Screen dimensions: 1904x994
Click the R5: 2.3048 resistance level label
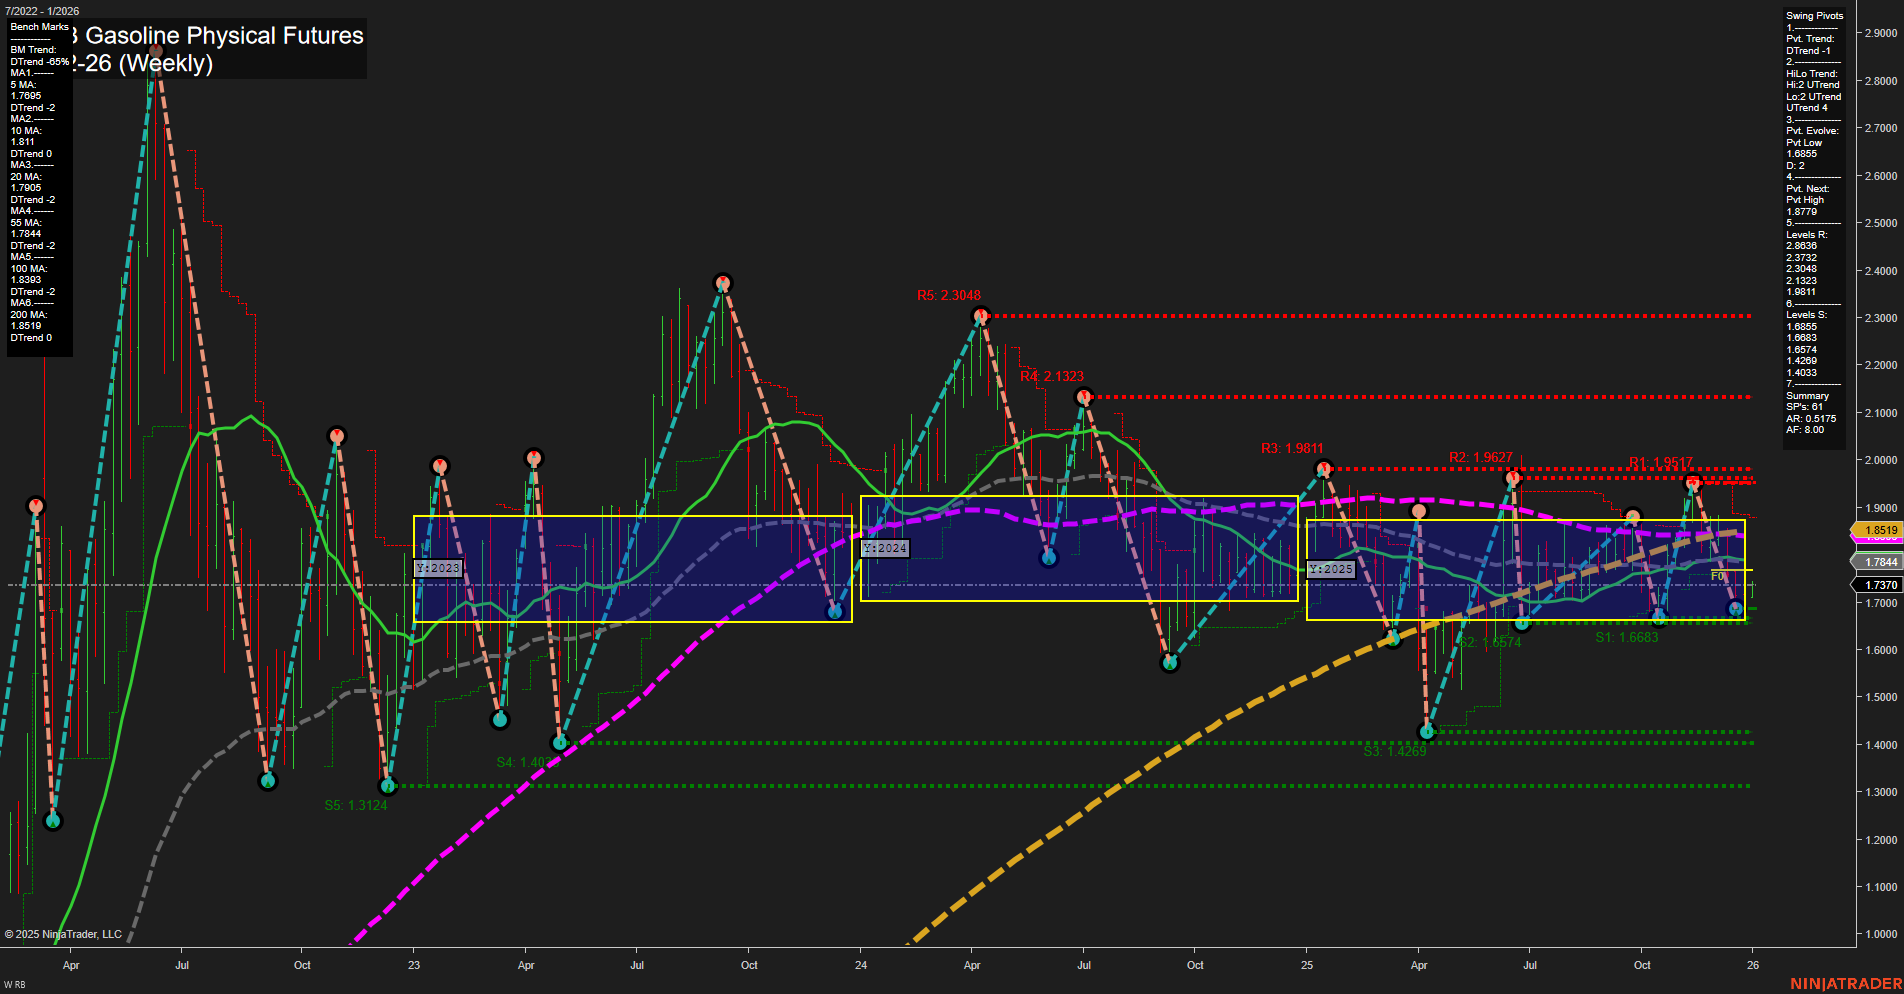point(950,296)
